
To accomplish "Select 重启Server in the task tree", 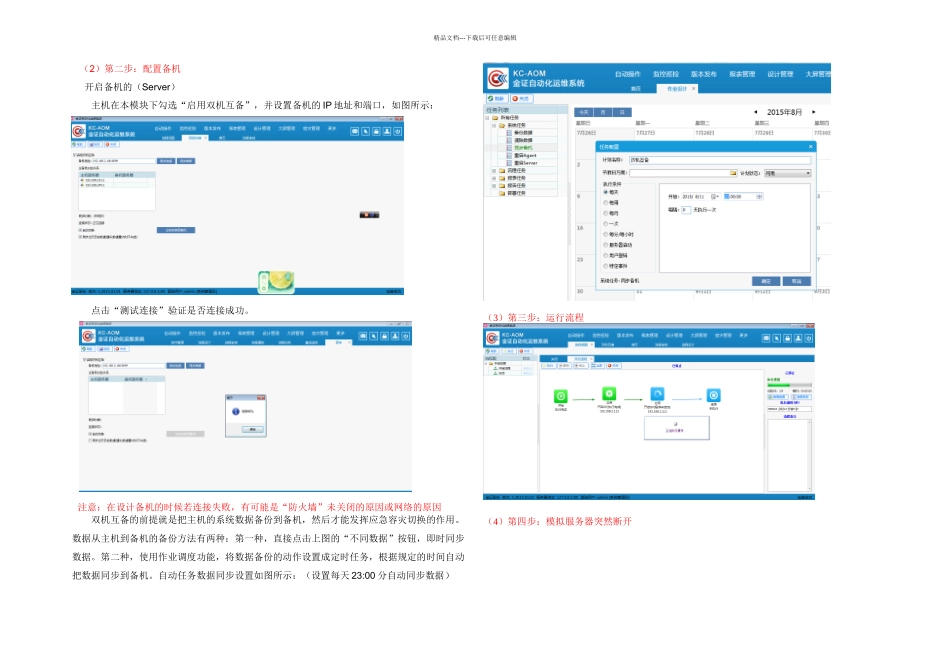I will tap(525, 163).
